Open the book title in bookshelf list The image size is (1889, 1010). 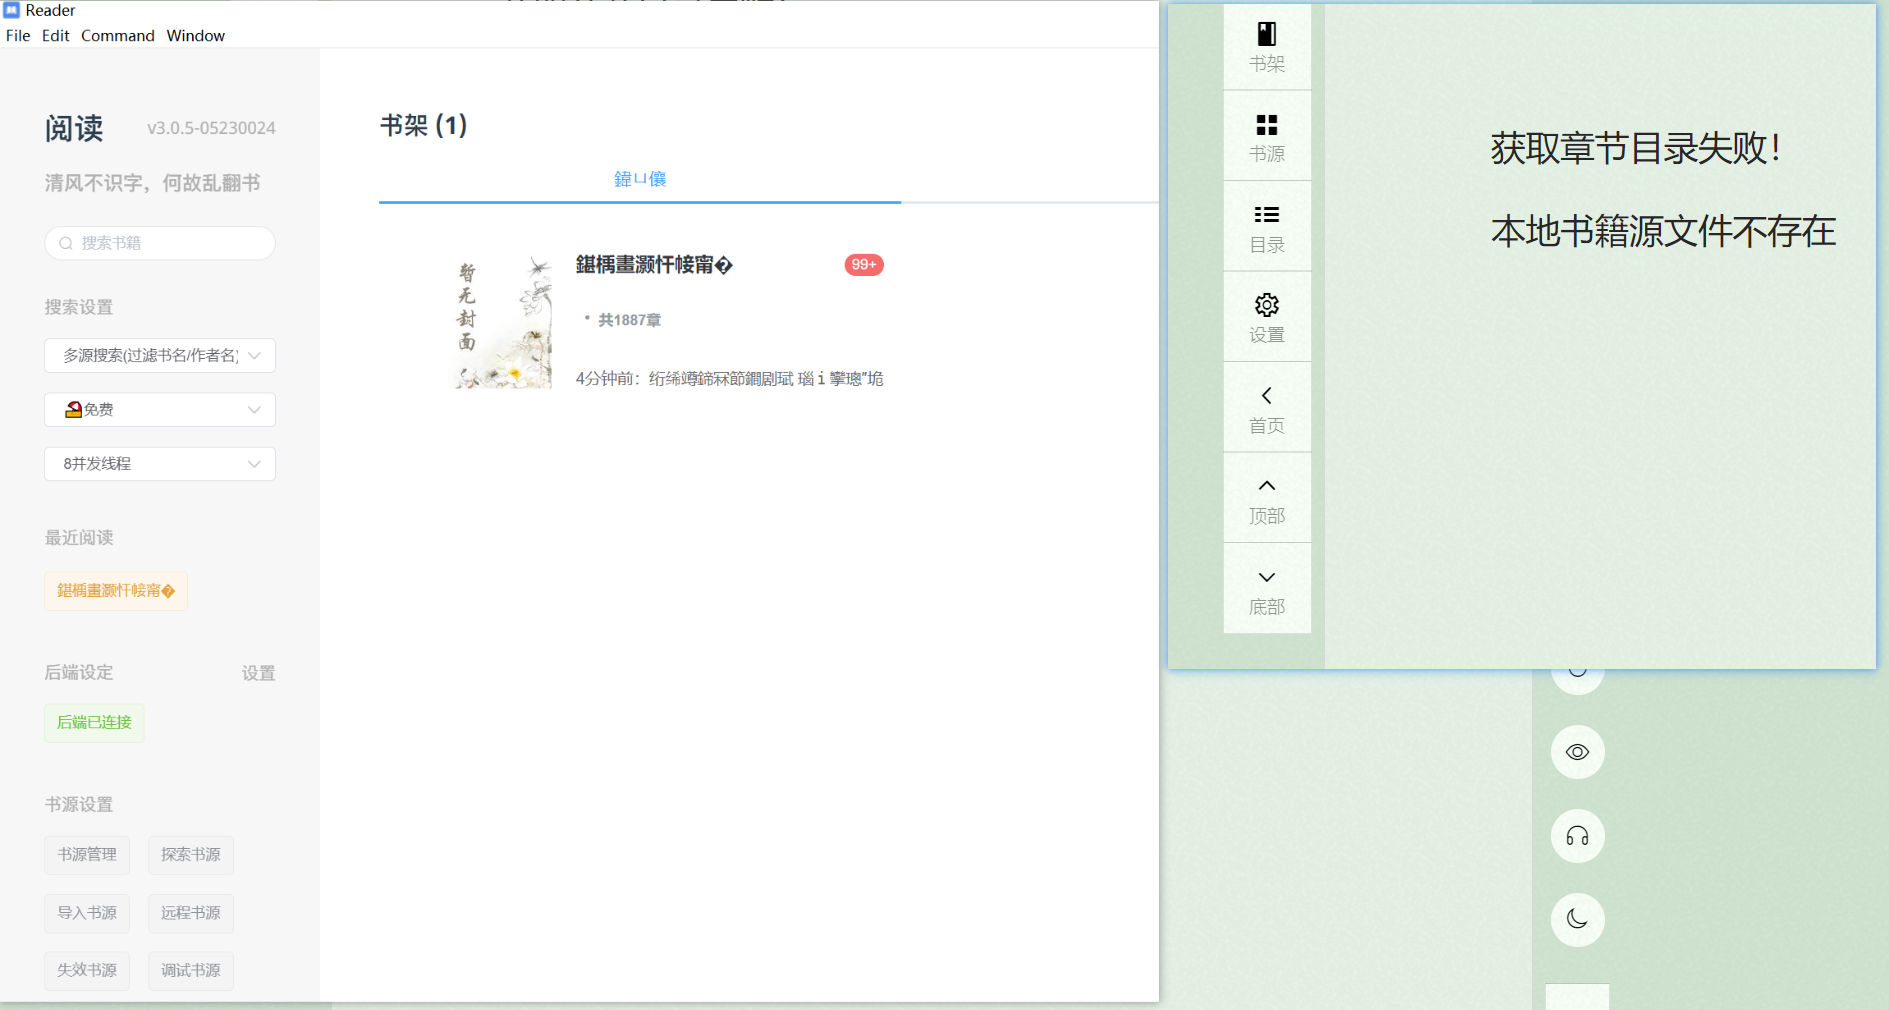[x=654, y=265]
